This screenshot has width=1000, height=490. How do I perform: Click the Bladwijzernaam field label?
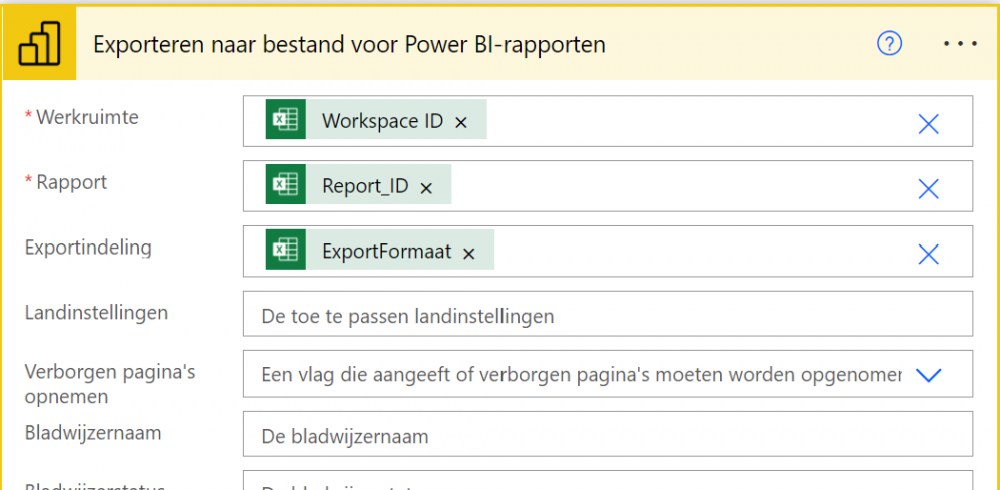93,433
